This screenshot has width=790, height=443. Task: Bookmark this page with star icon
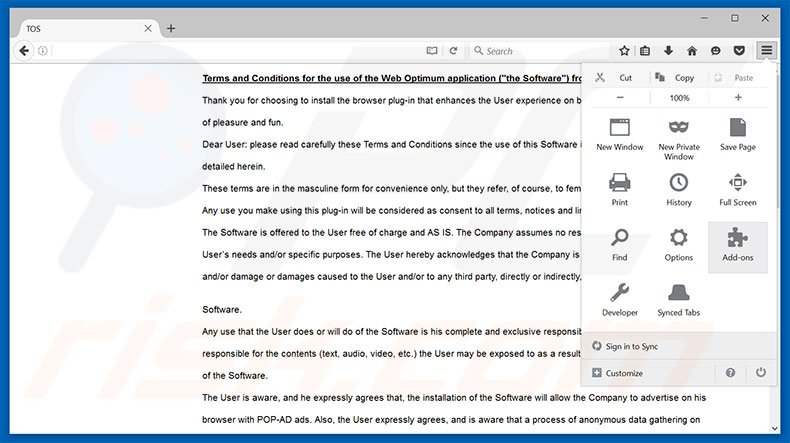tap(624, 50)
